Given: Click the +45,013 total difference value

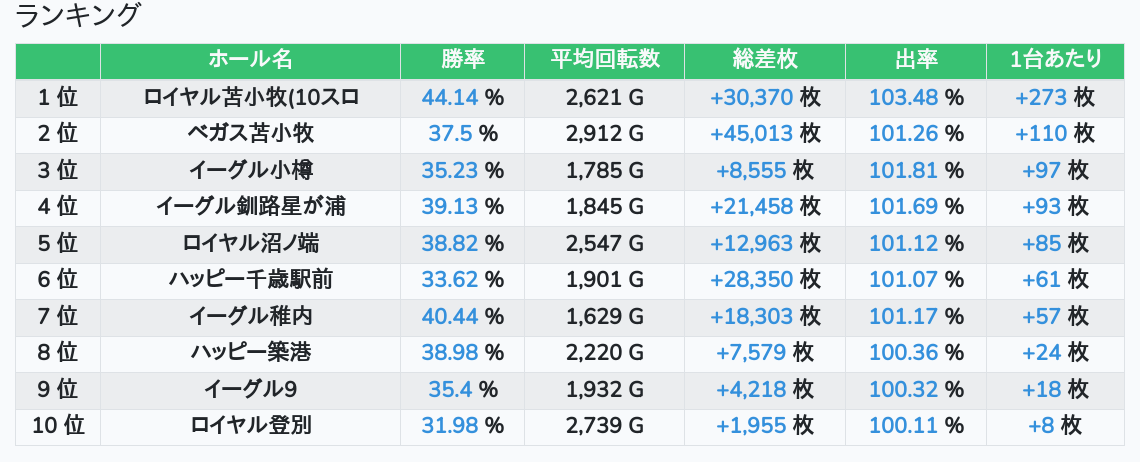Looking at the screenshot, I should [x=751, y=134].
